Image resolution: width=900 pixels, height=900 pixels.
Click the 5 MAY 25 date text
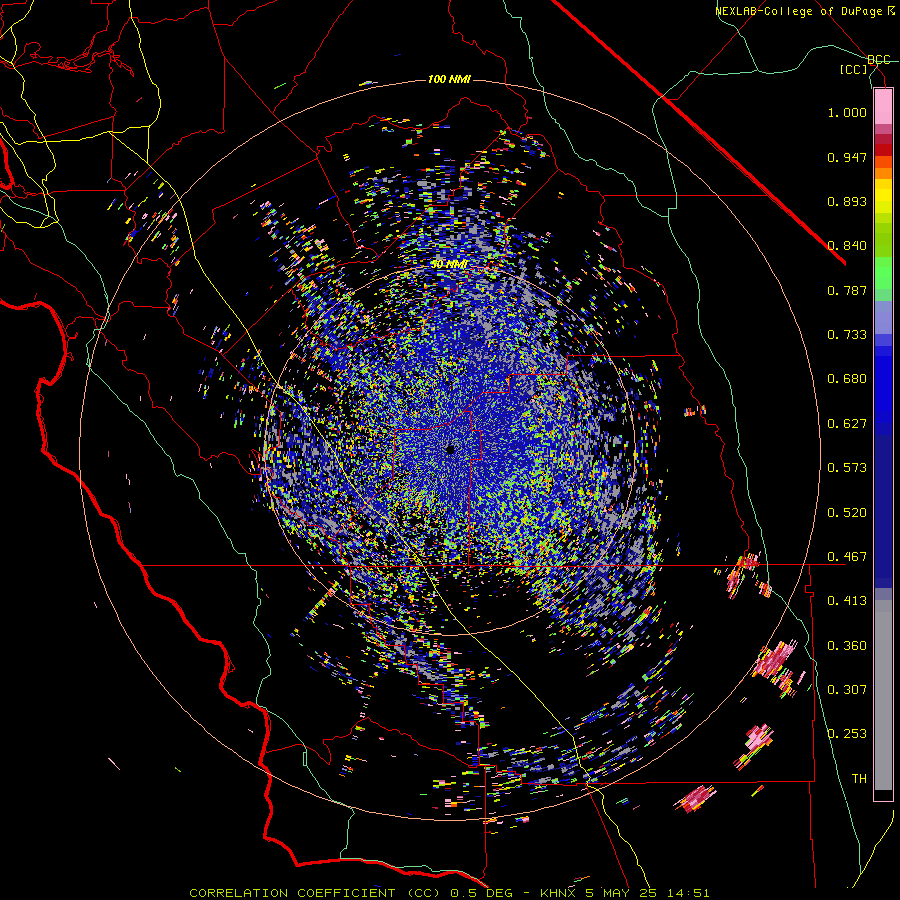pyautogui.click(x=623, y=893)
